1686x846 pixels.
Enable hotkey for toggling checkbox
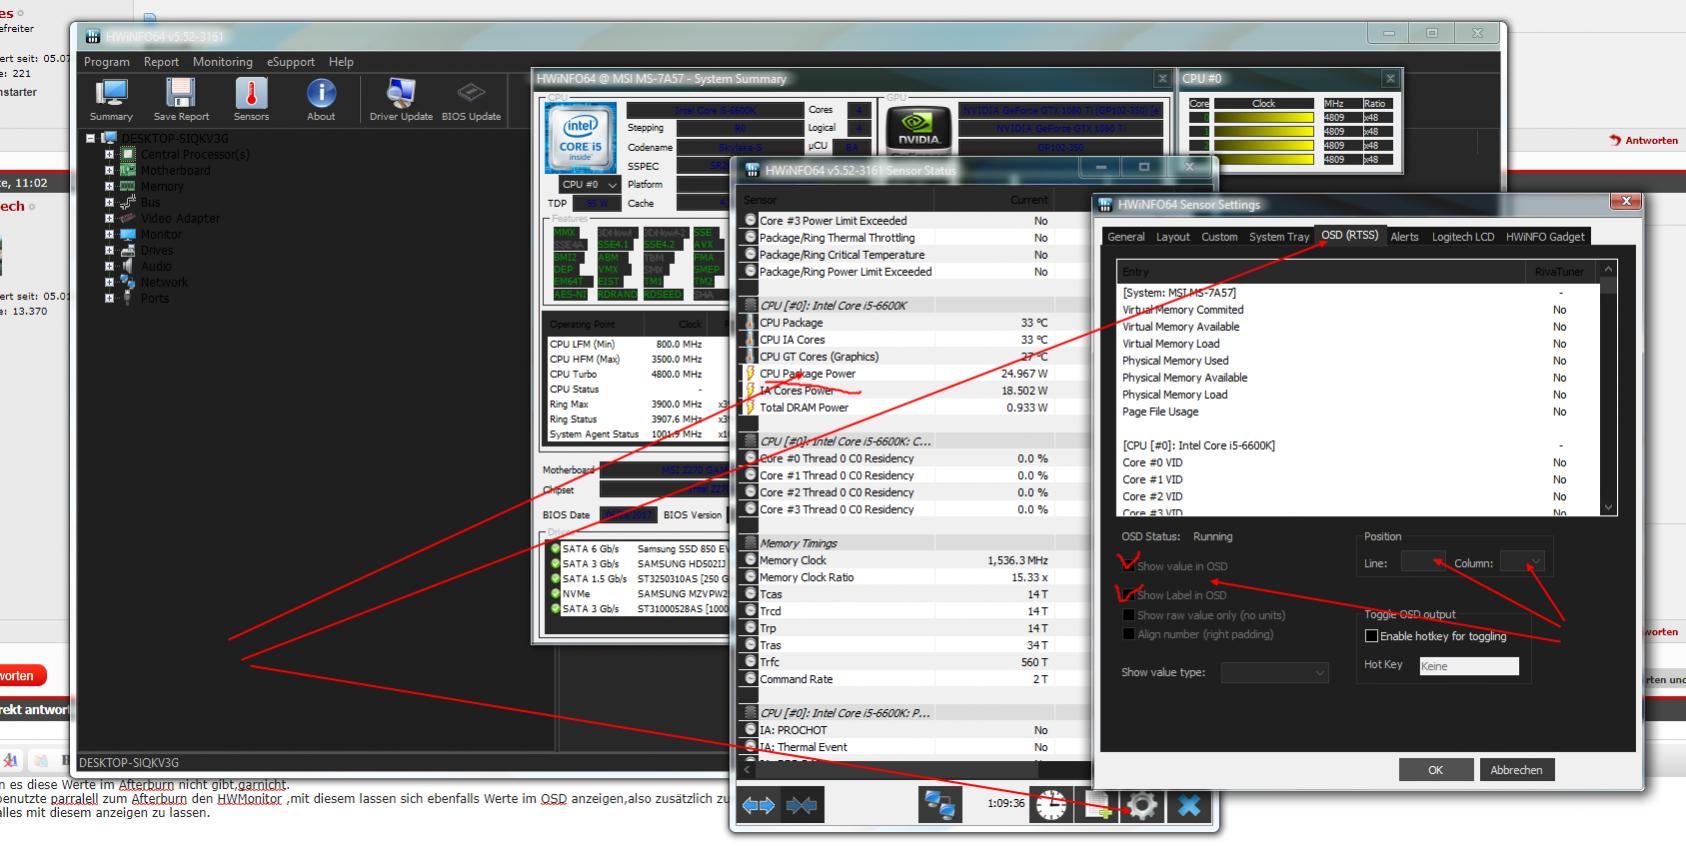[1372, 637]
